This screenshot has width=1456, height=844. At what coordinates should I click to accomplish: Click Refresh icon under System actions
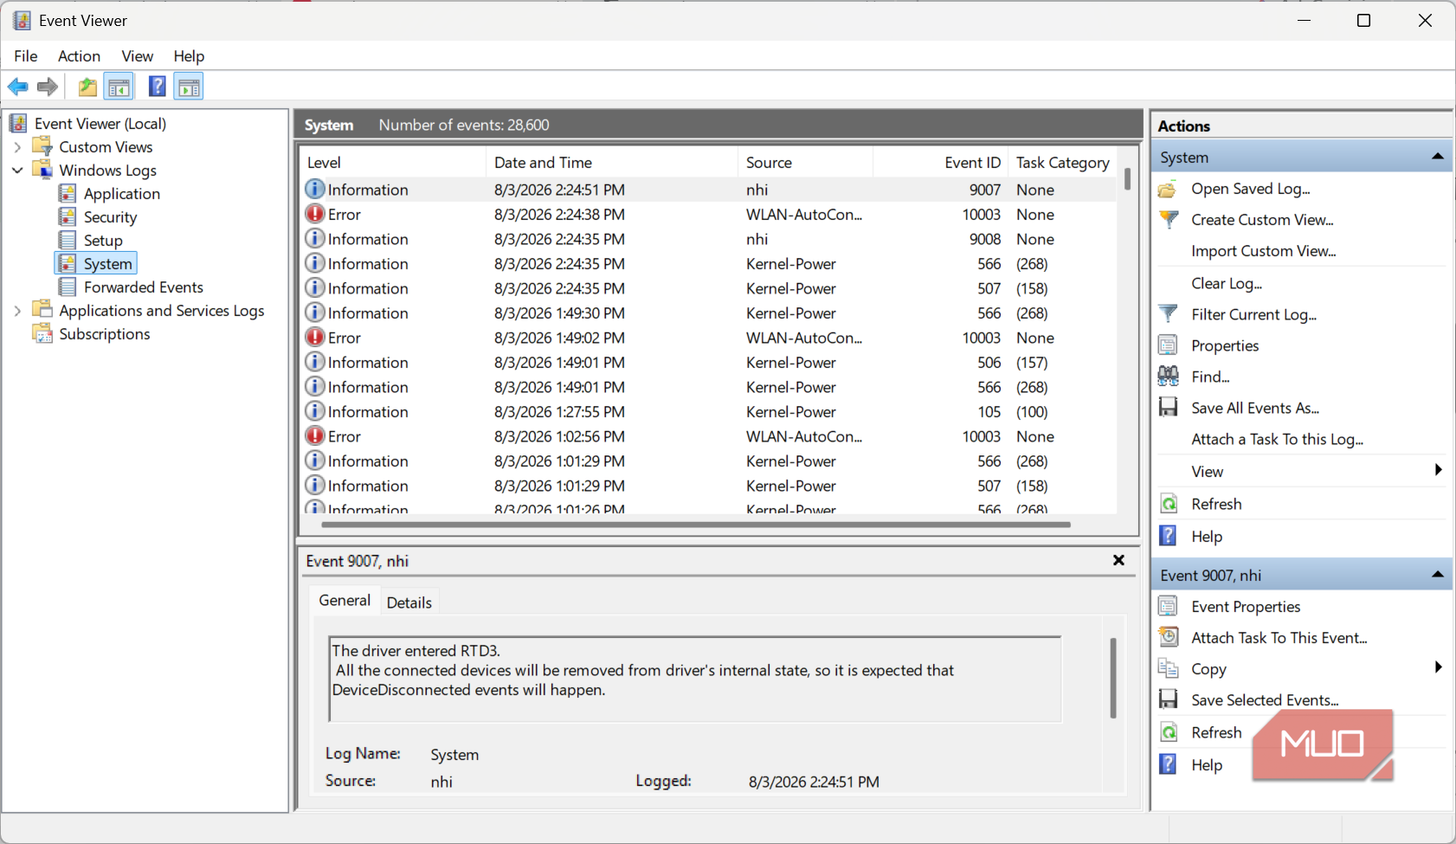[x=1168, y=504]
